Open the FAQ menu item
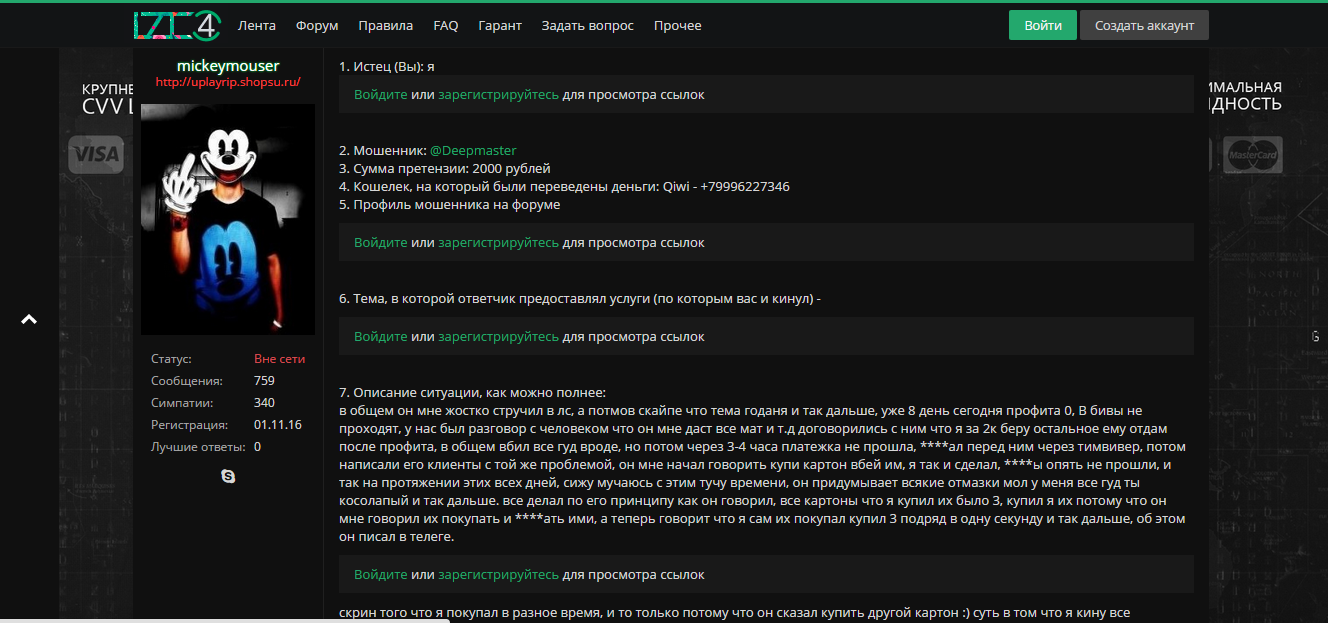The image size is (1328, 623). pyautogui.click(x=446, y=25)
